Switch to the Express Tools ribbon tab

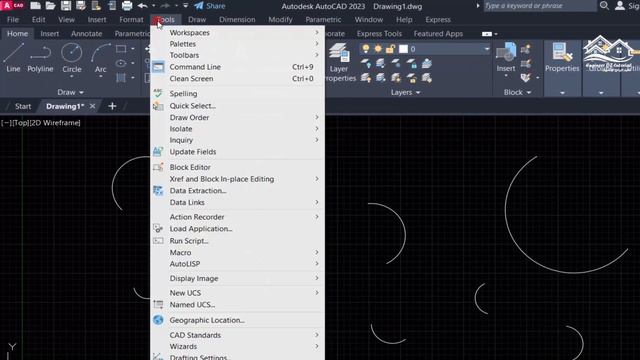(x=379, y=34)
